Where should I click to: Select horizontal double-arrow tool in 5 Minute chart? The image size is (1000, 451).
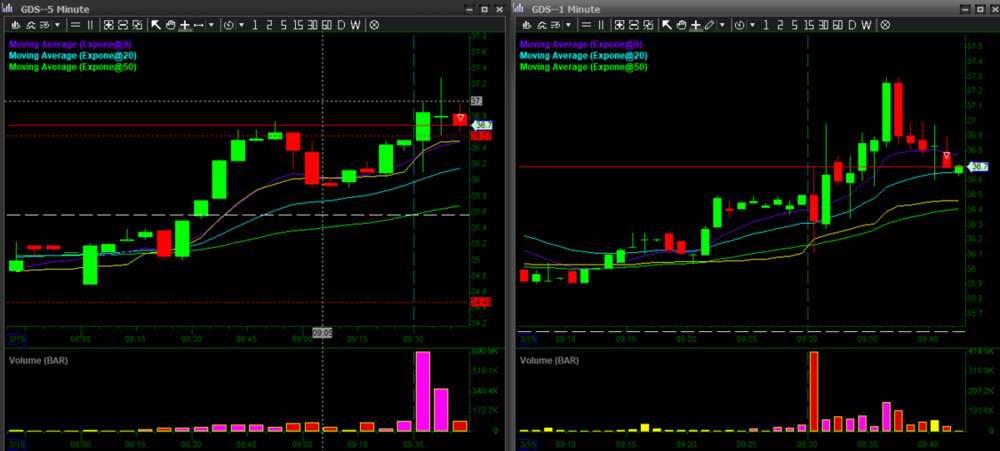click(199, 24)
